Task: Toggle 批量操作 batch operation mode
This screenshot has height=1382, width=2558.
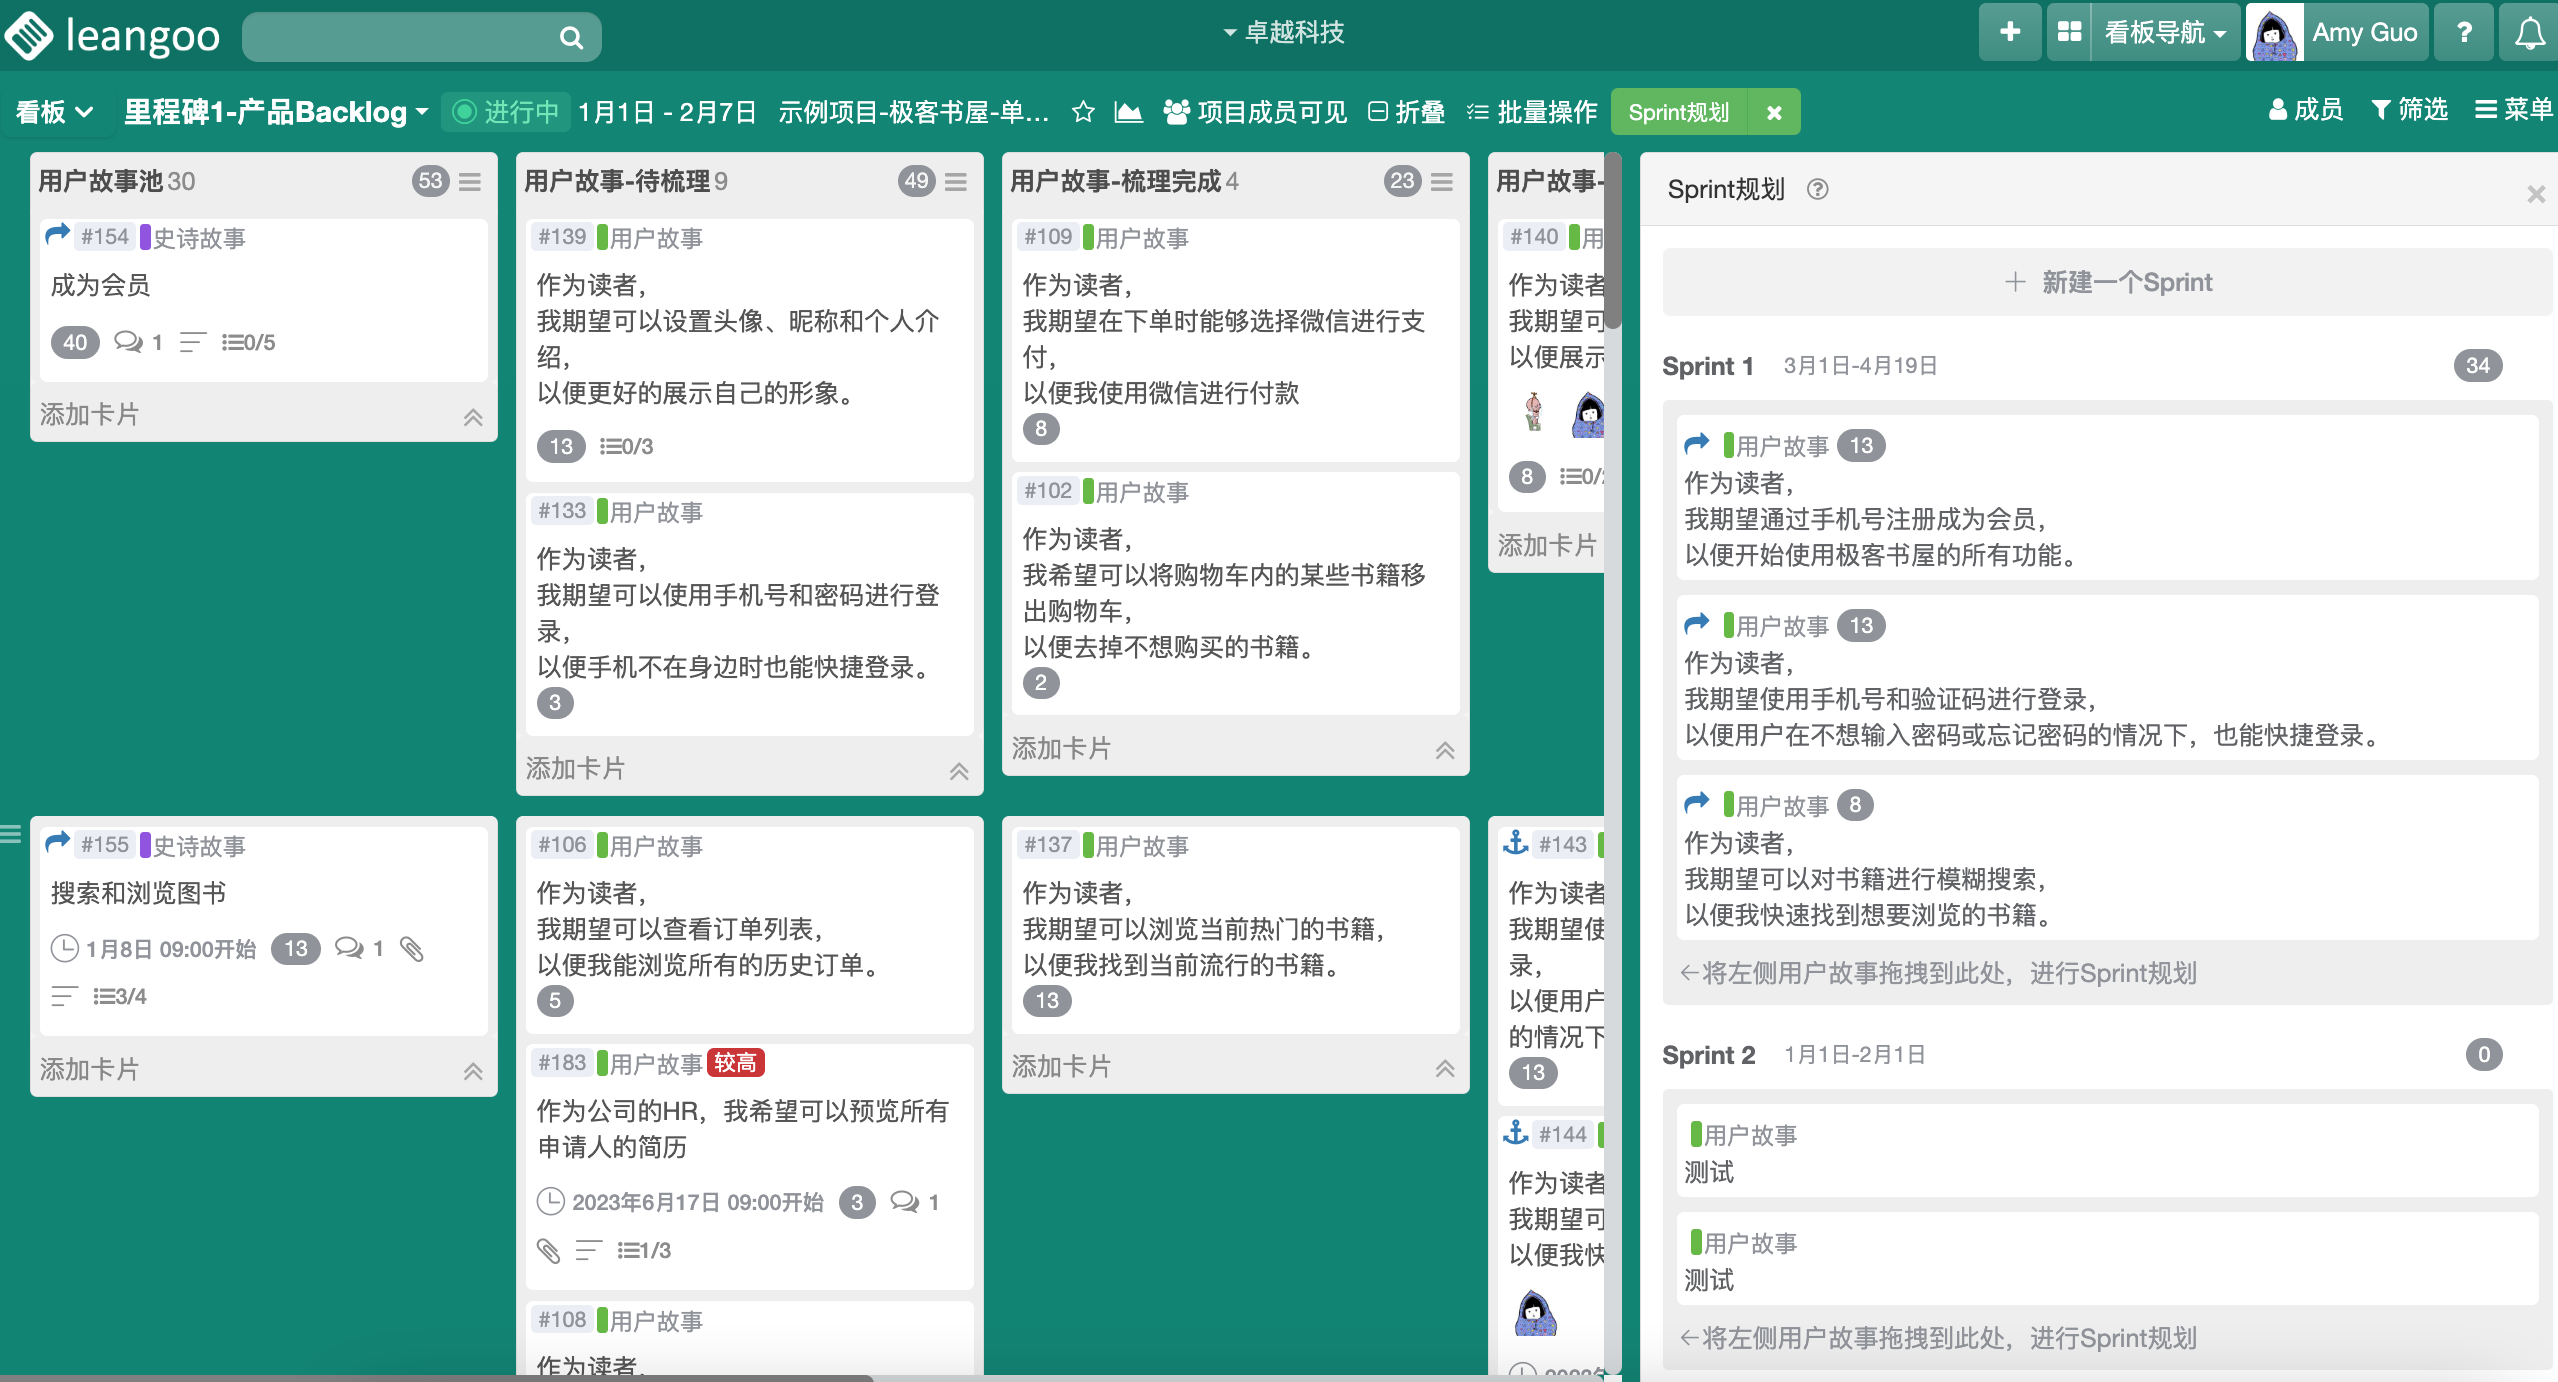Action: [1532, 112]
